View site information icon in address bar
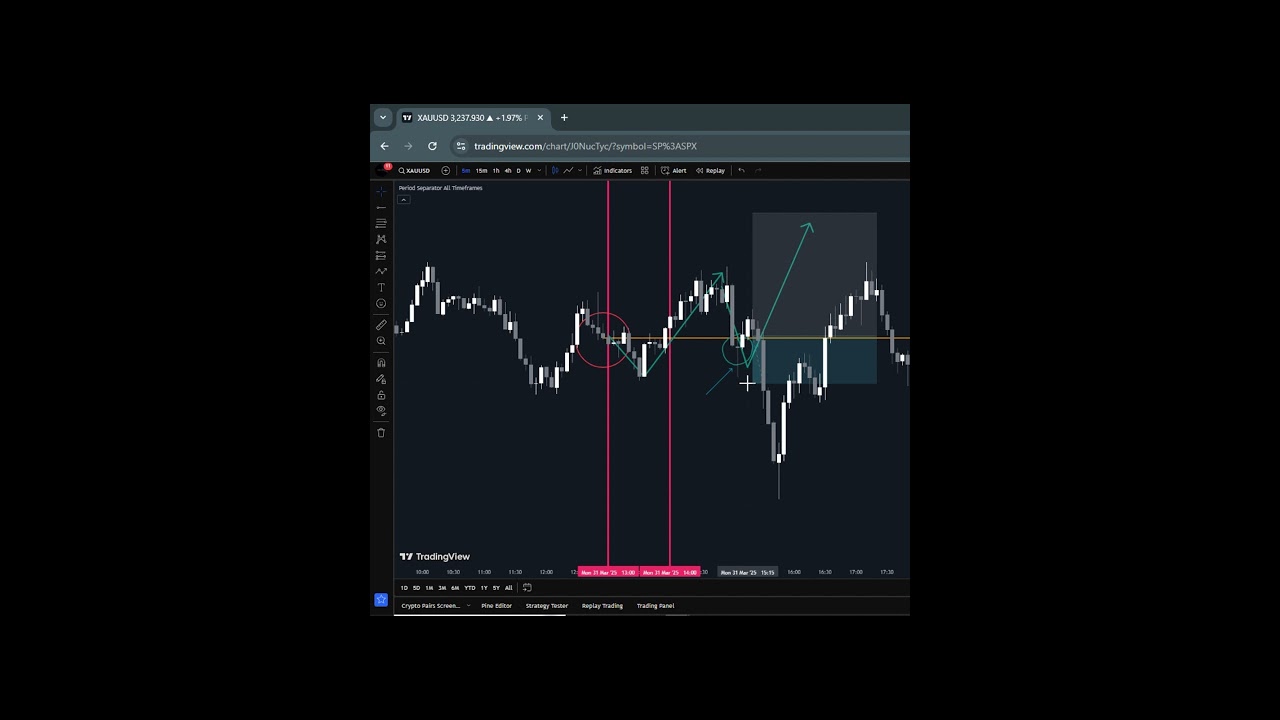 tap(461, 146)
